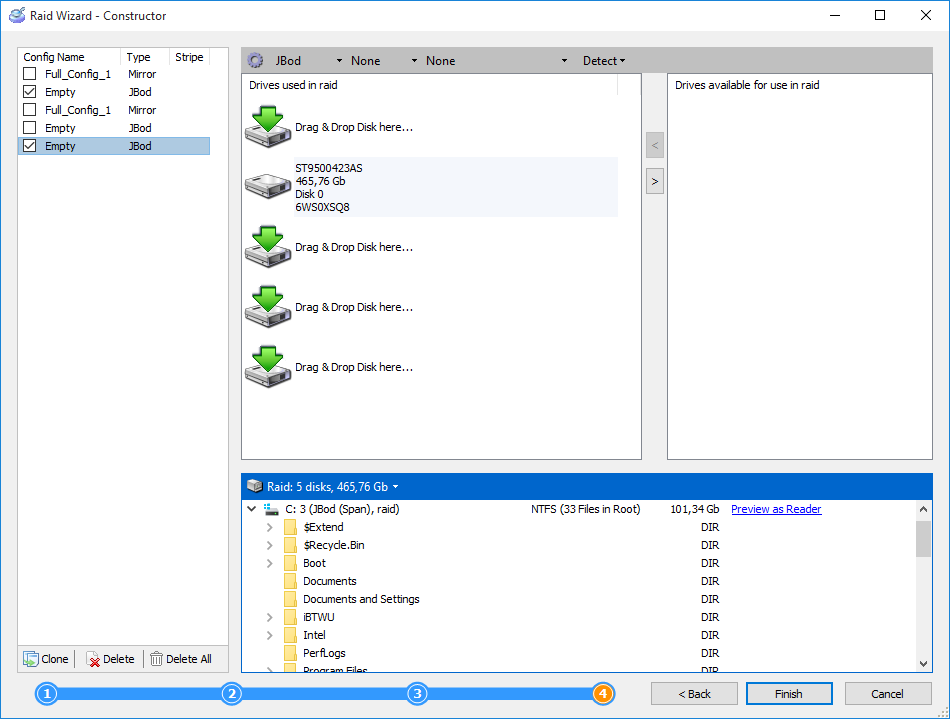This screenshot has height=719, width=950.
Task: Click the 101,34 Gb size value
Action: coord(695,509)
